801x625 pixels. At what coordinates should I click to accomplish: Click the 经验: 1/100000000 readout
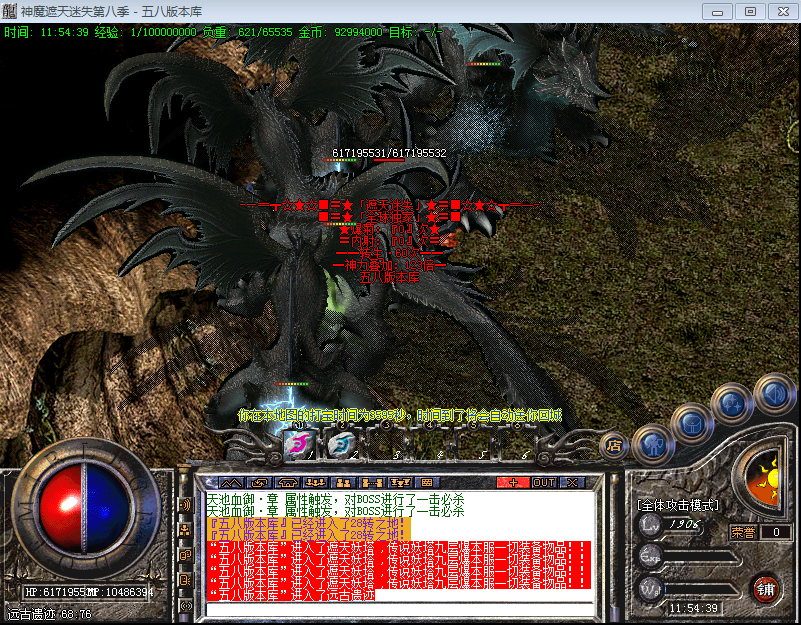pos(146,32)
